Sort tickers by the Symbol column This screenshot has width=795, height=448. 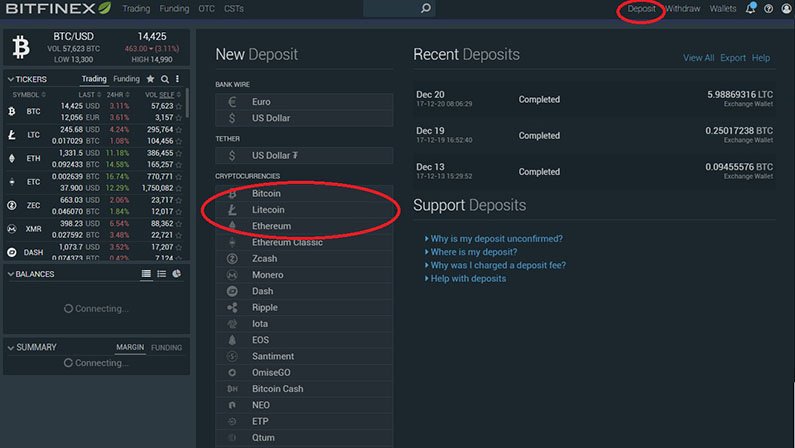29,95
